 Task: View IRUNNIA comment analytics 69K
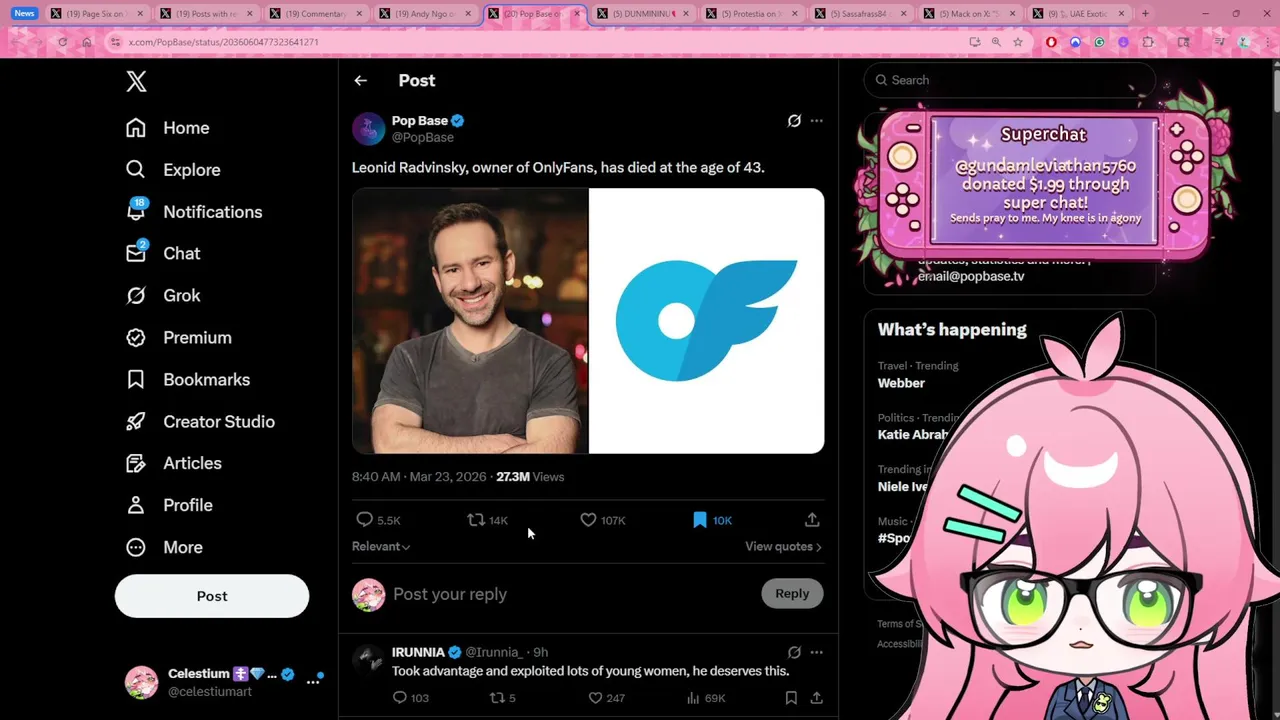tap(706, 698)
